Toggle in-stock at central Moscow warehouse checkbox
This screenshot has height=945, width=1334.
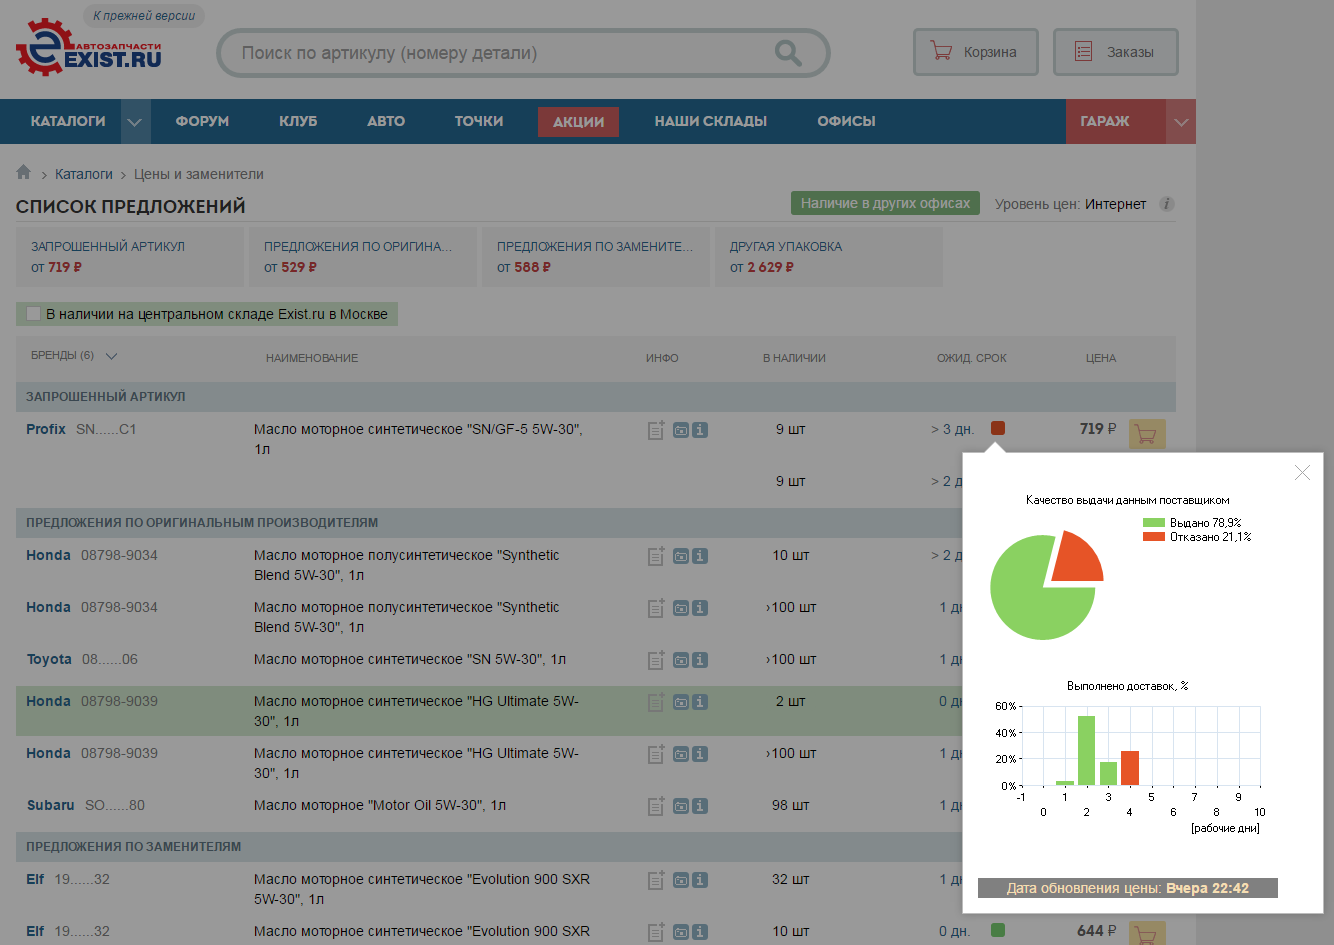[x=34, y=314]
